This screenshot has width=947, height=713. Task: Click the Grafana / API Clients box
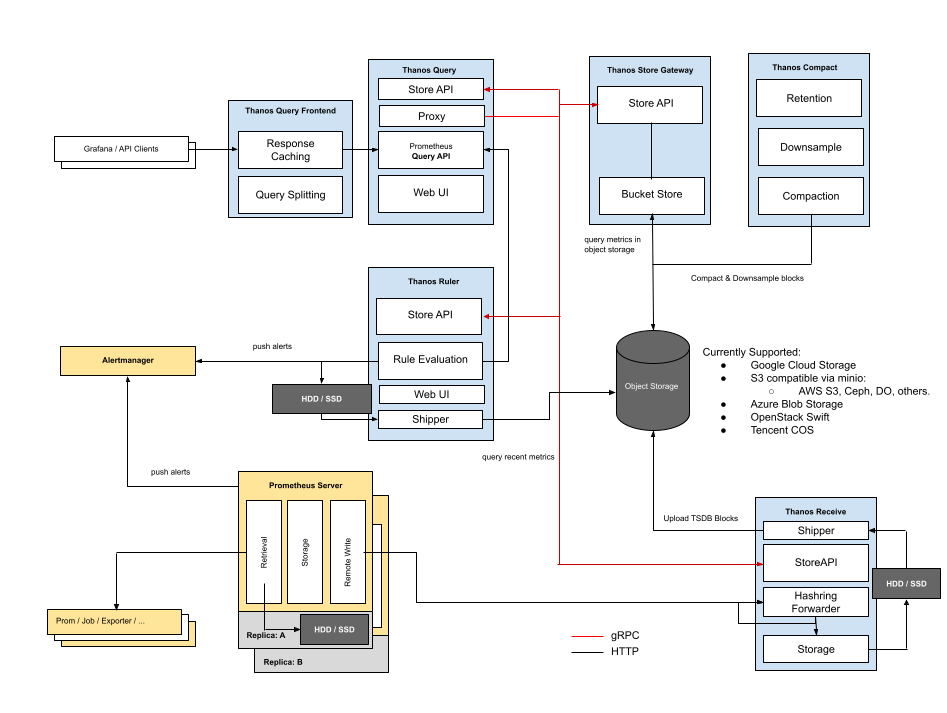pos(121,149)
